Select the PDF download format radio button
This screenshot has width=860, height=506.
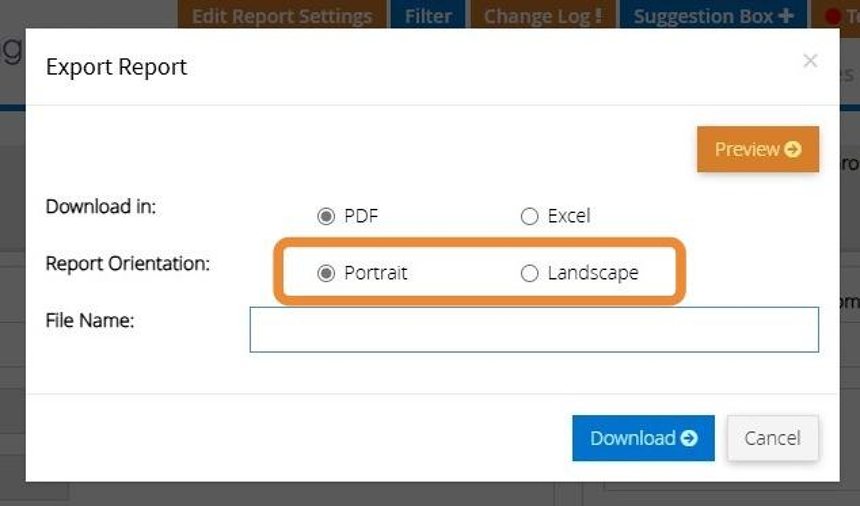click(x=325, y=216)
